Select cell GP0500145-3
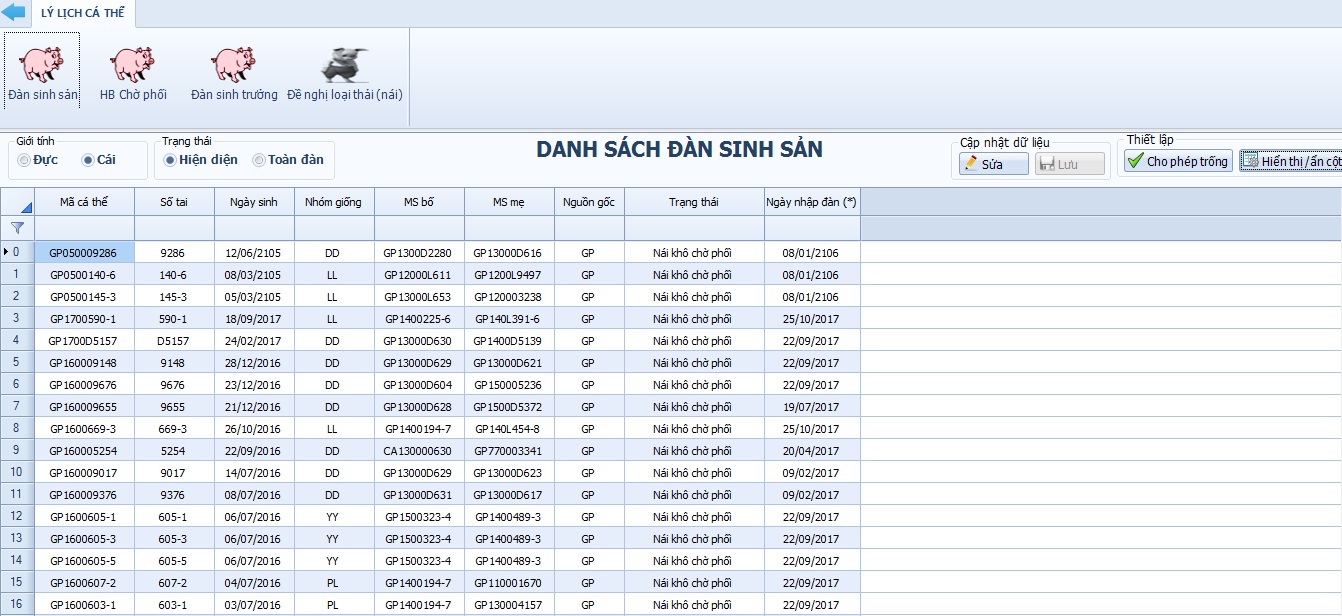 point(84,297)
